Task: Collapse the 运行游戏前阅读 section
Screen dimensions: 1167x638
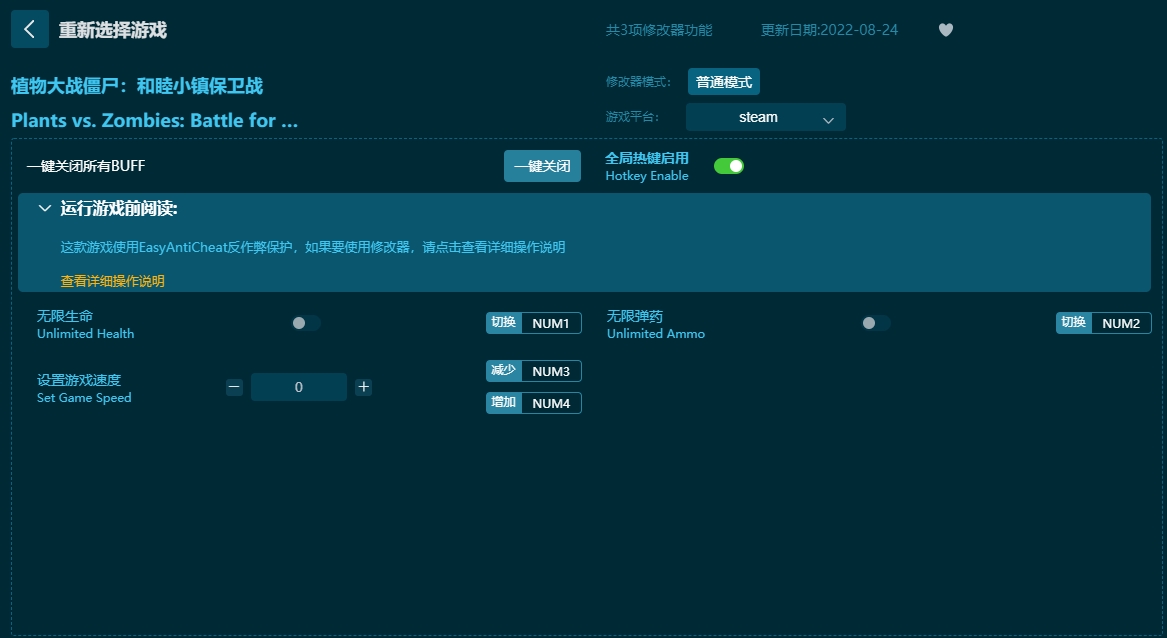Action: coord(44,209)
